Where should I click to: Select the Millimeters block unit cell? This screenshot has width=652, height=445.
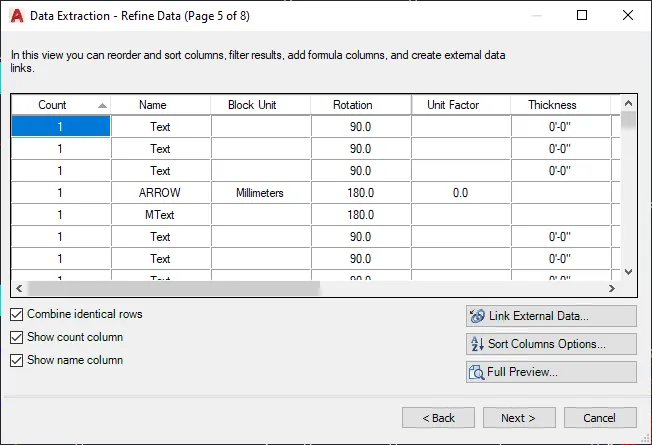[261, 193]
